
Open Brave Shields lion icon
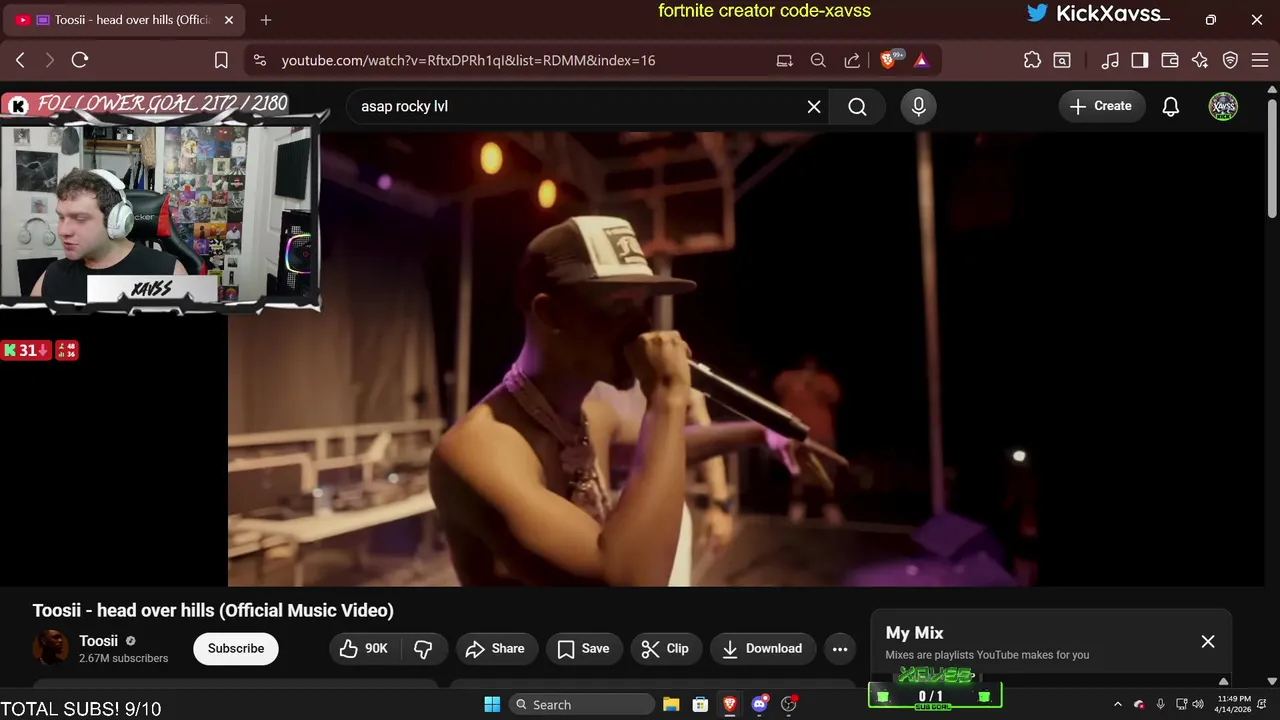coord(889,60)
